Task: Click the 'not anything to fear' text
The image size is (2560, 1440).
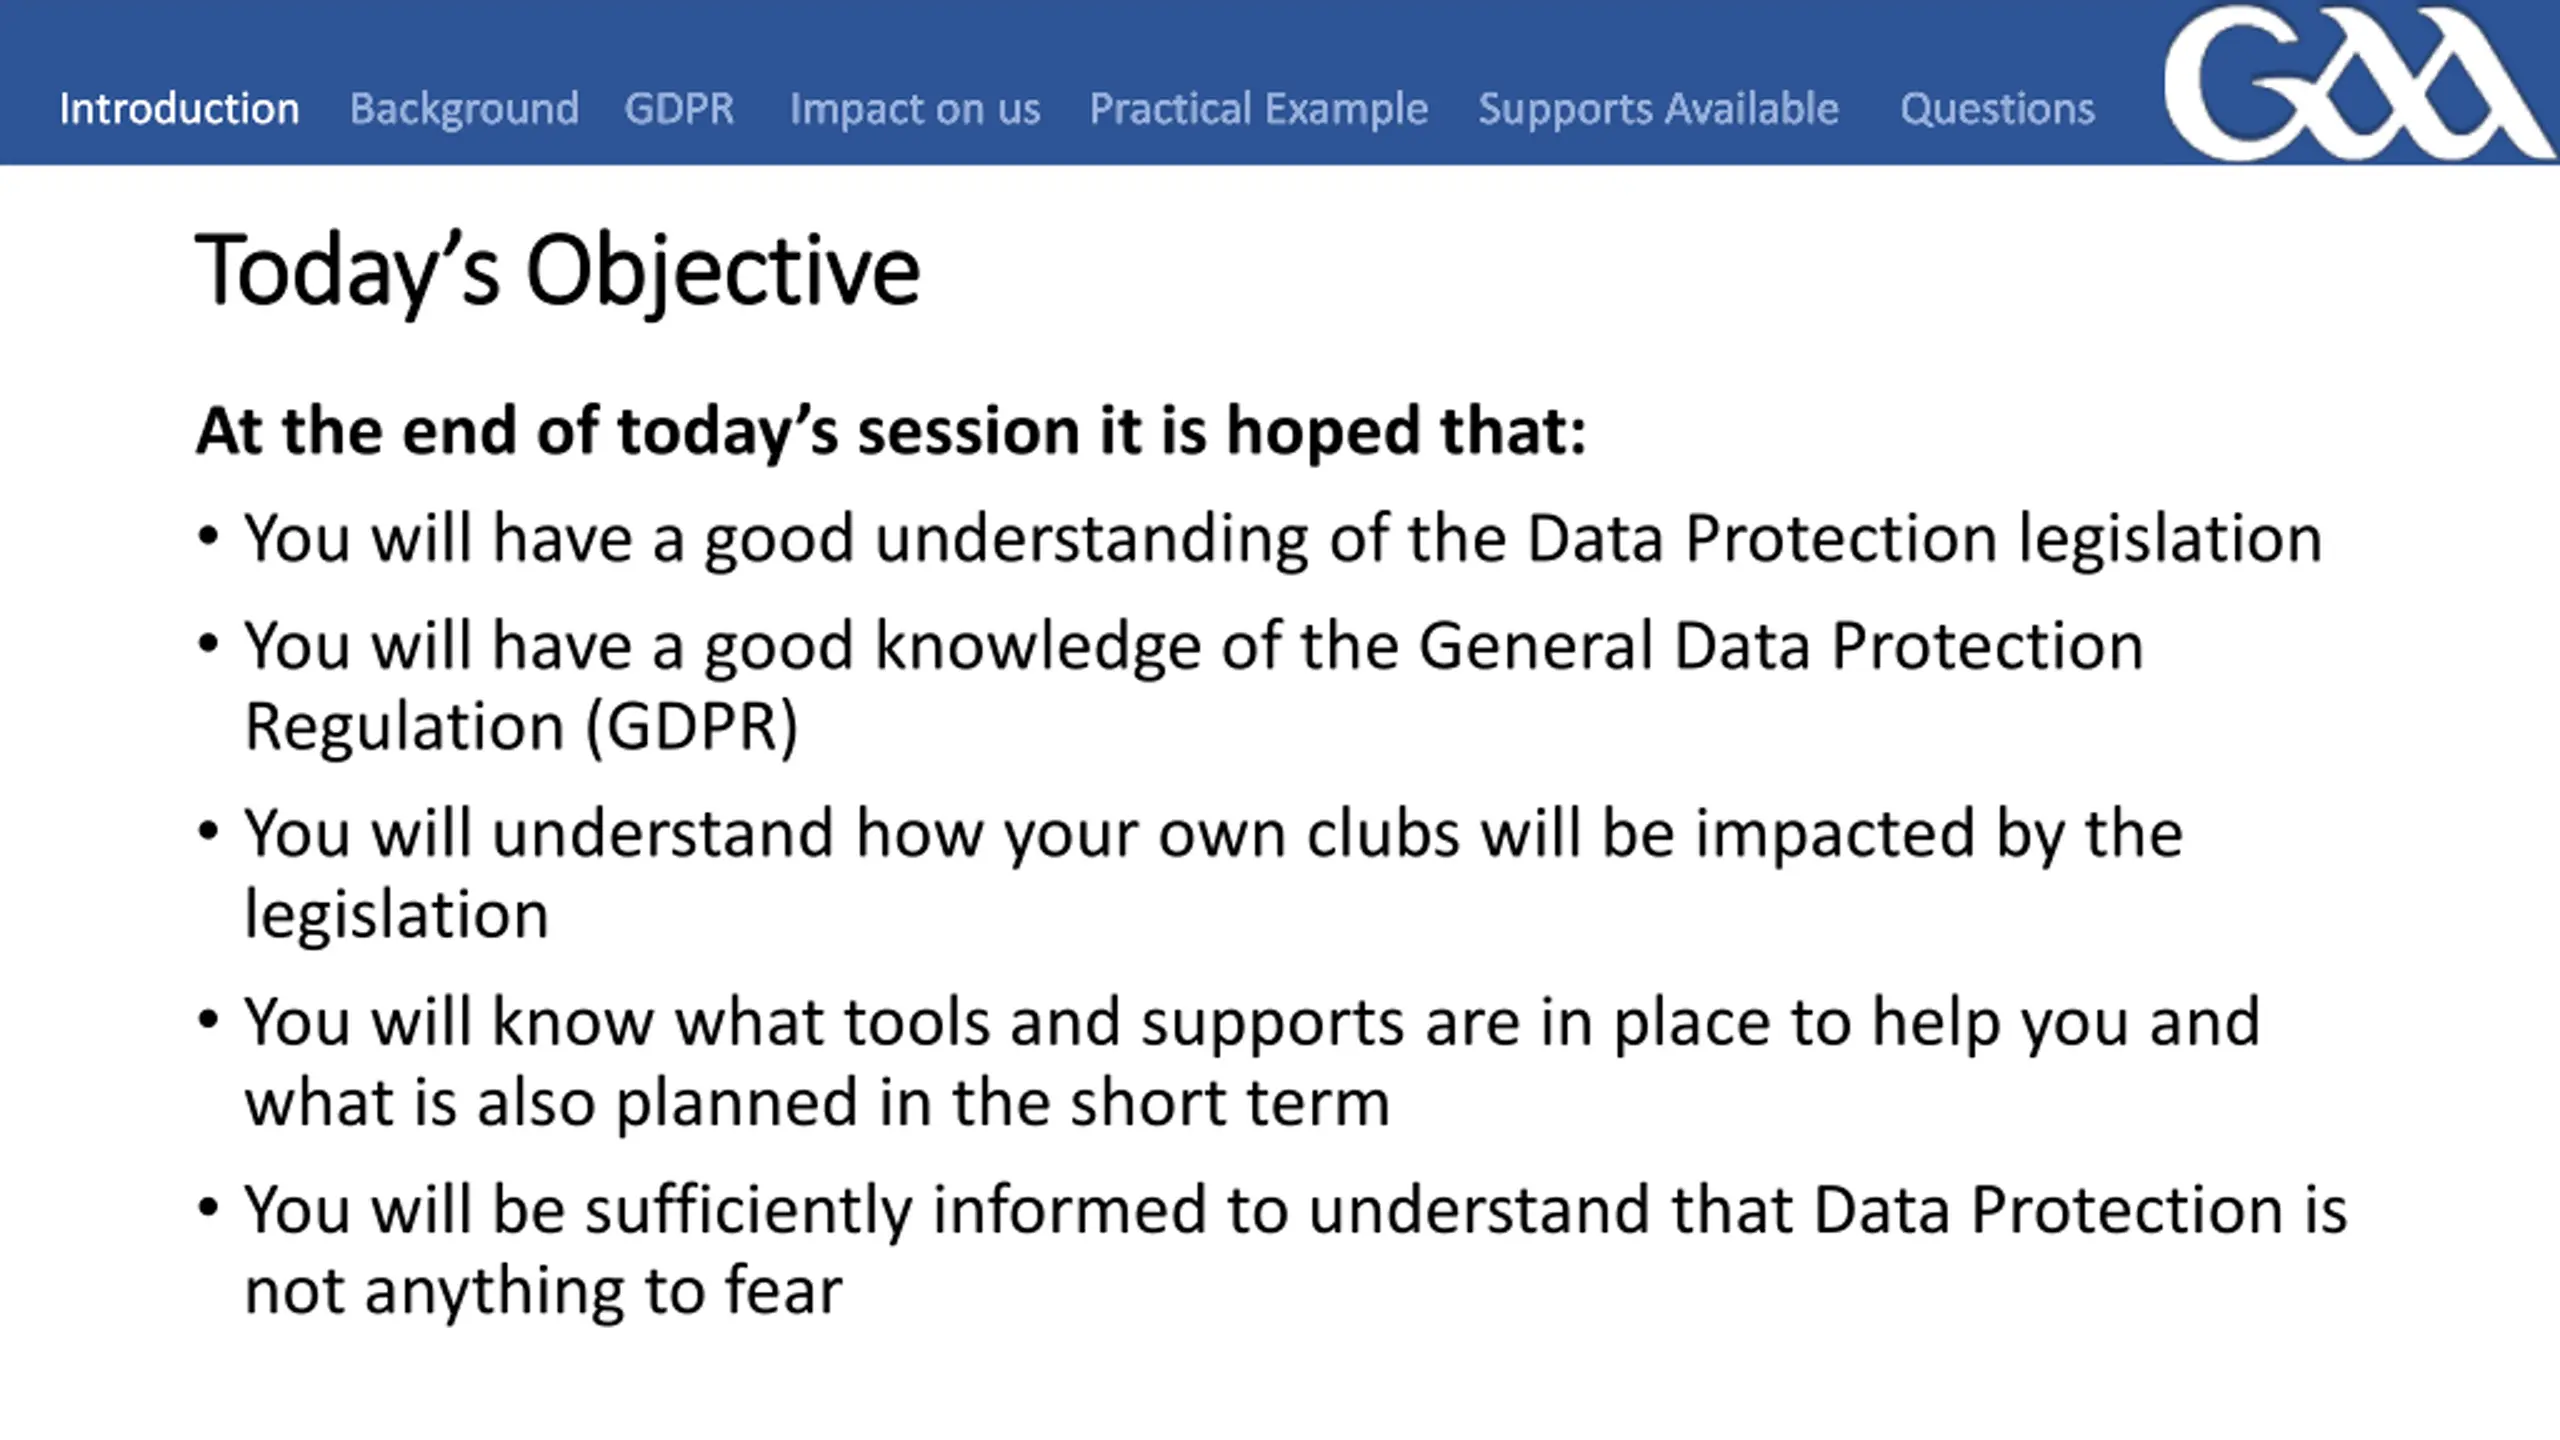Action: [x=544, y=1291]
